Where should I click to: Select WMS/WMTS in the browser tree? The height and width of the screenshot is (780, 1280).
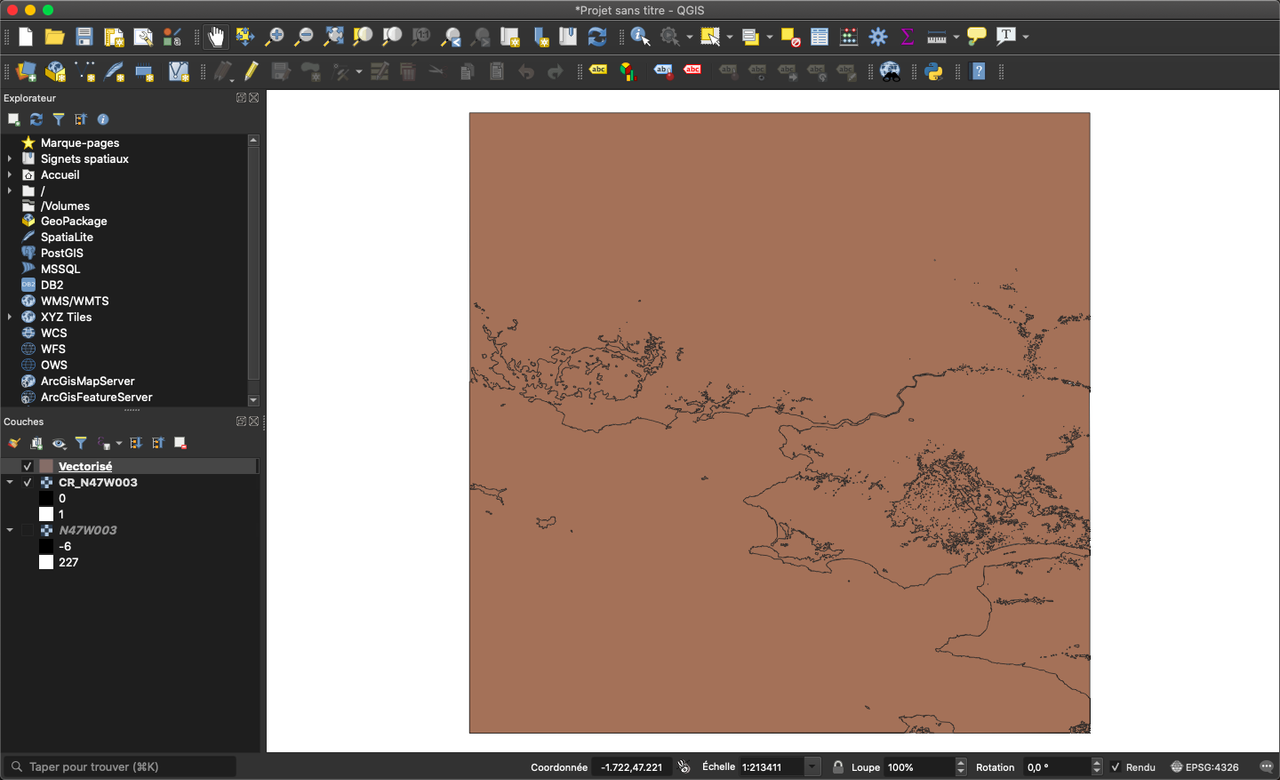[x=75, y=301]
